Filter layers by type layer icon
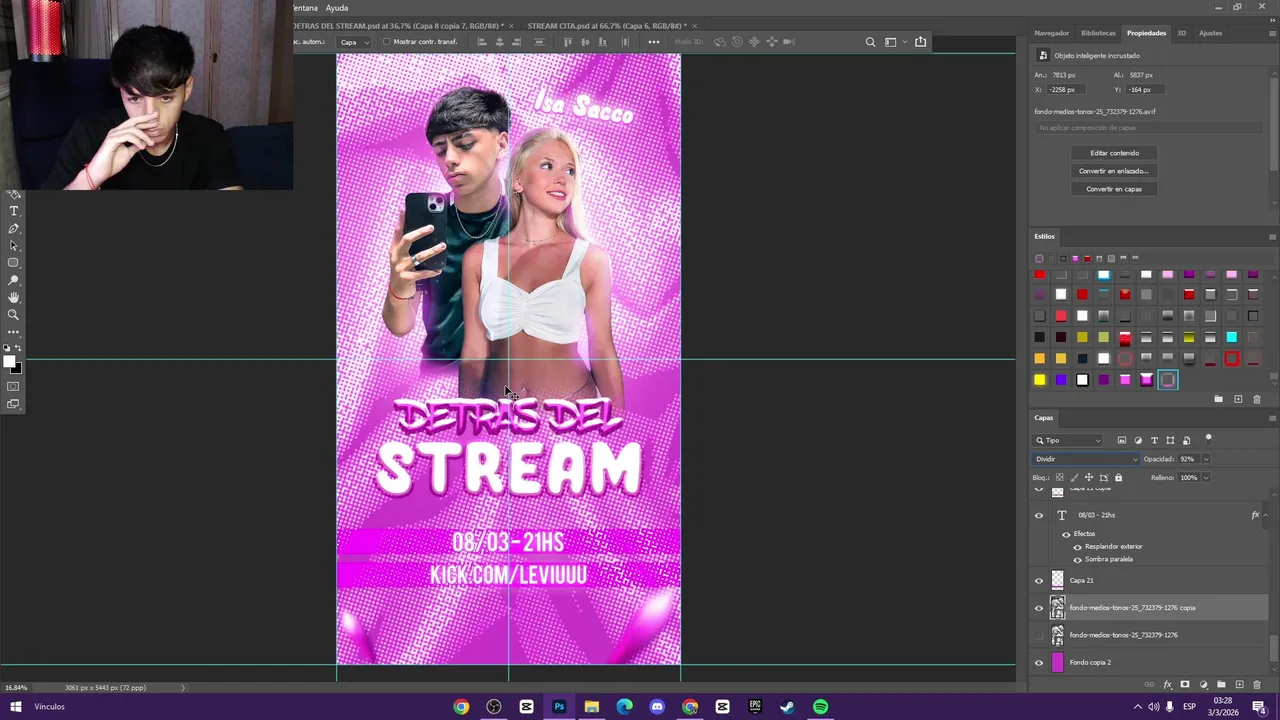Screen dimensions: 1280x720 tap(1154, 440)
